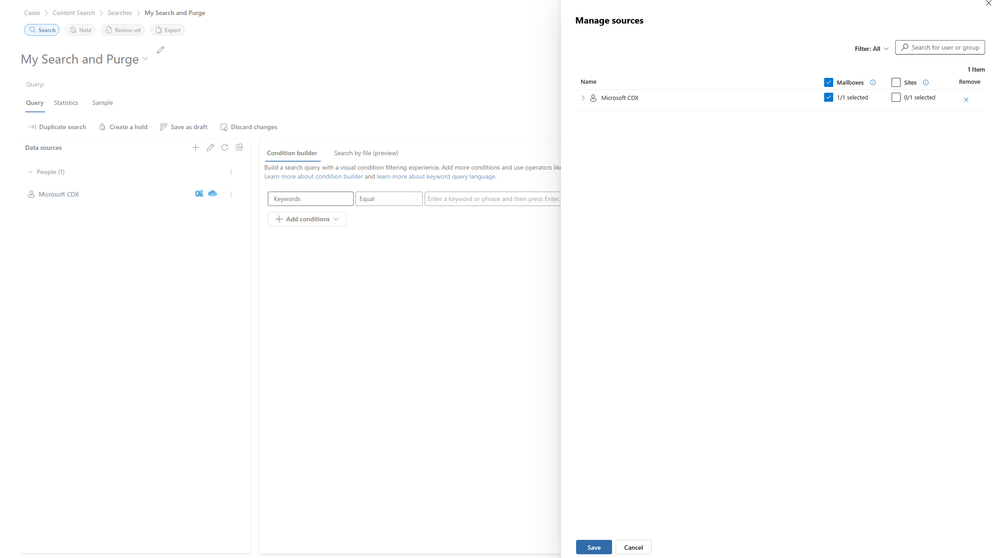Viewport: 999px width, 558px height.
Task: Add a data source with the plus icon
Action: pyautogui.click(x=196, y=147)
